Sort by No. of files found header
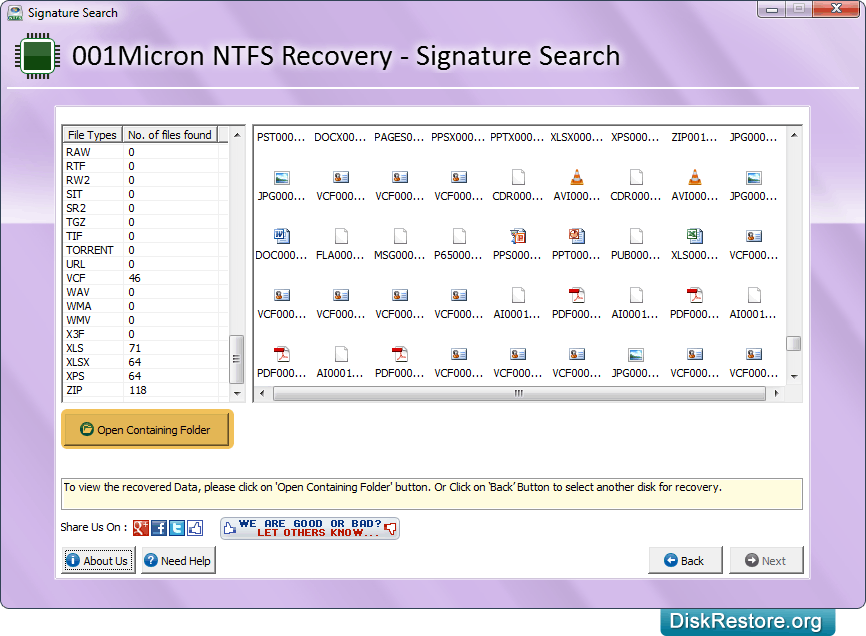The height and width of the screenshot is (636, 866). (x=170, y=135)
